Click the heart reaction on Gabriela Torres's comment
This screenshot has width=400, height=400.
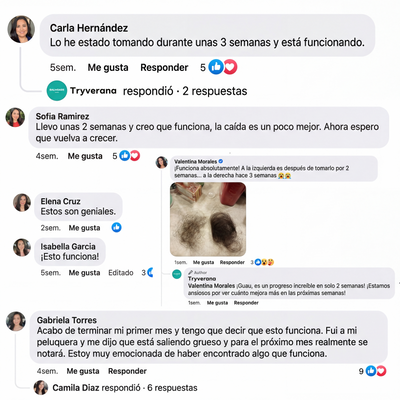tap(381, 371)
